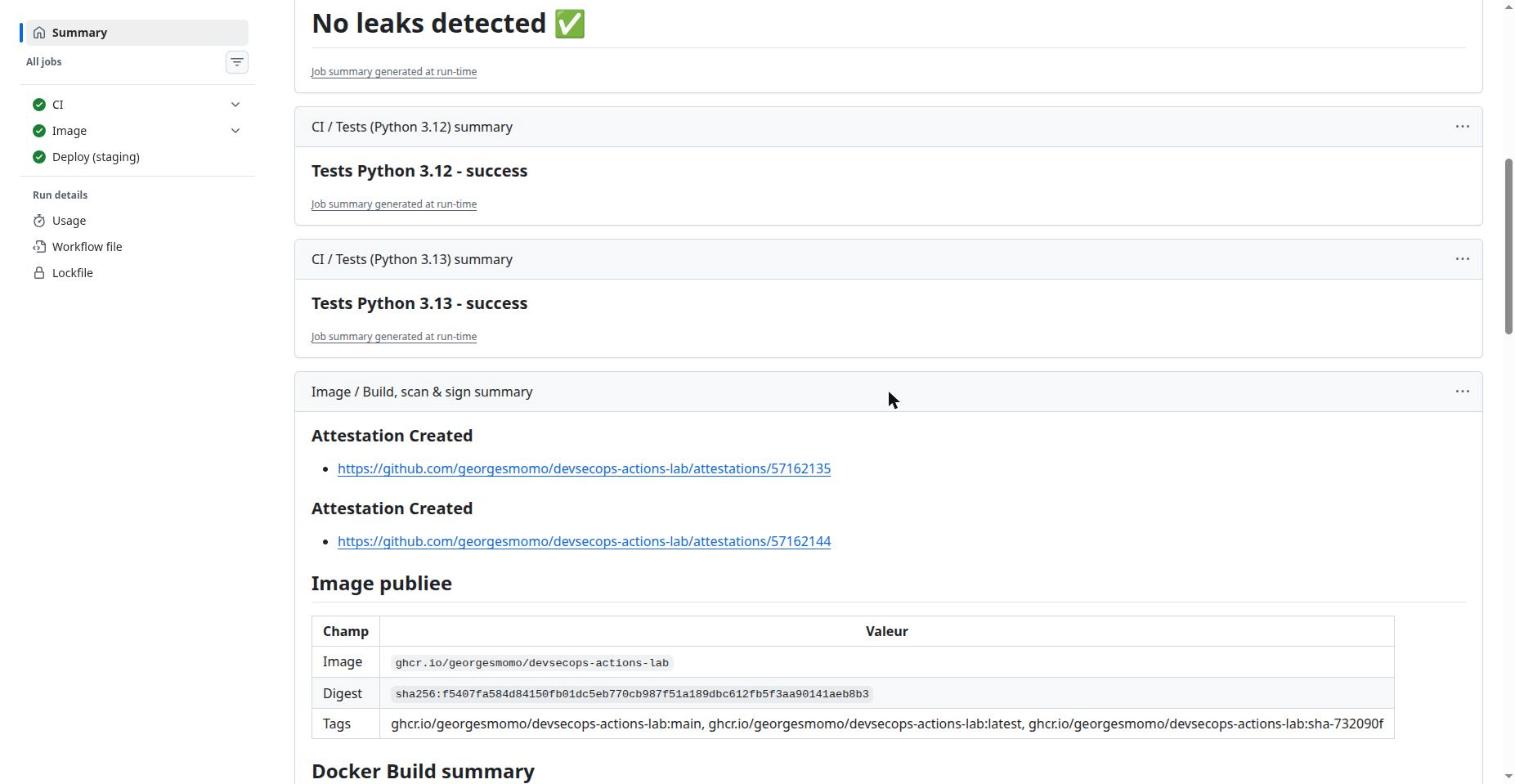Open attestation link ending 57162144
Viewport: 1515px width, 784px height.
584,542
